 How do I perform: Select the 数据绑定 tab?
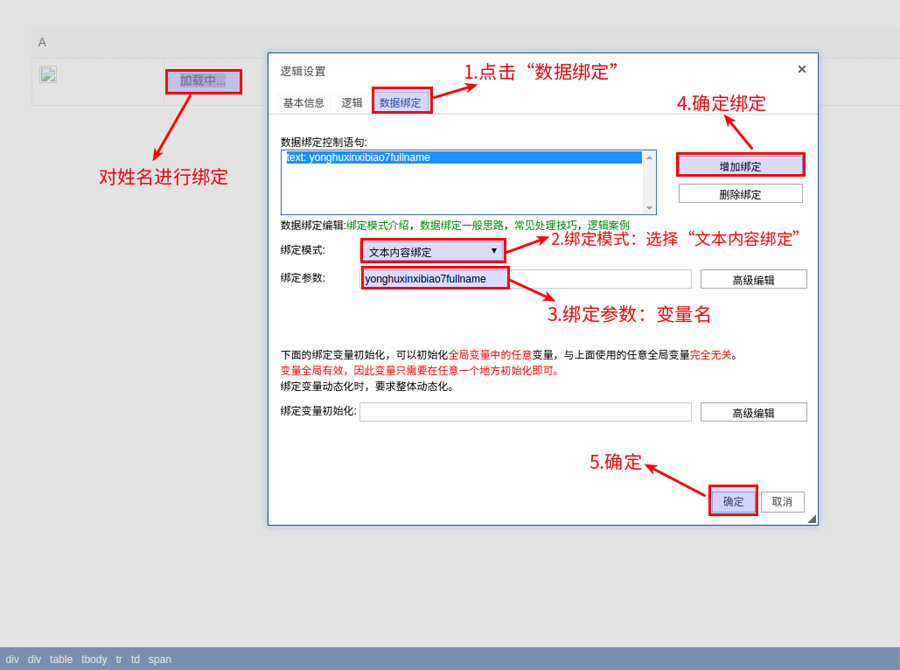pos(401,102)
